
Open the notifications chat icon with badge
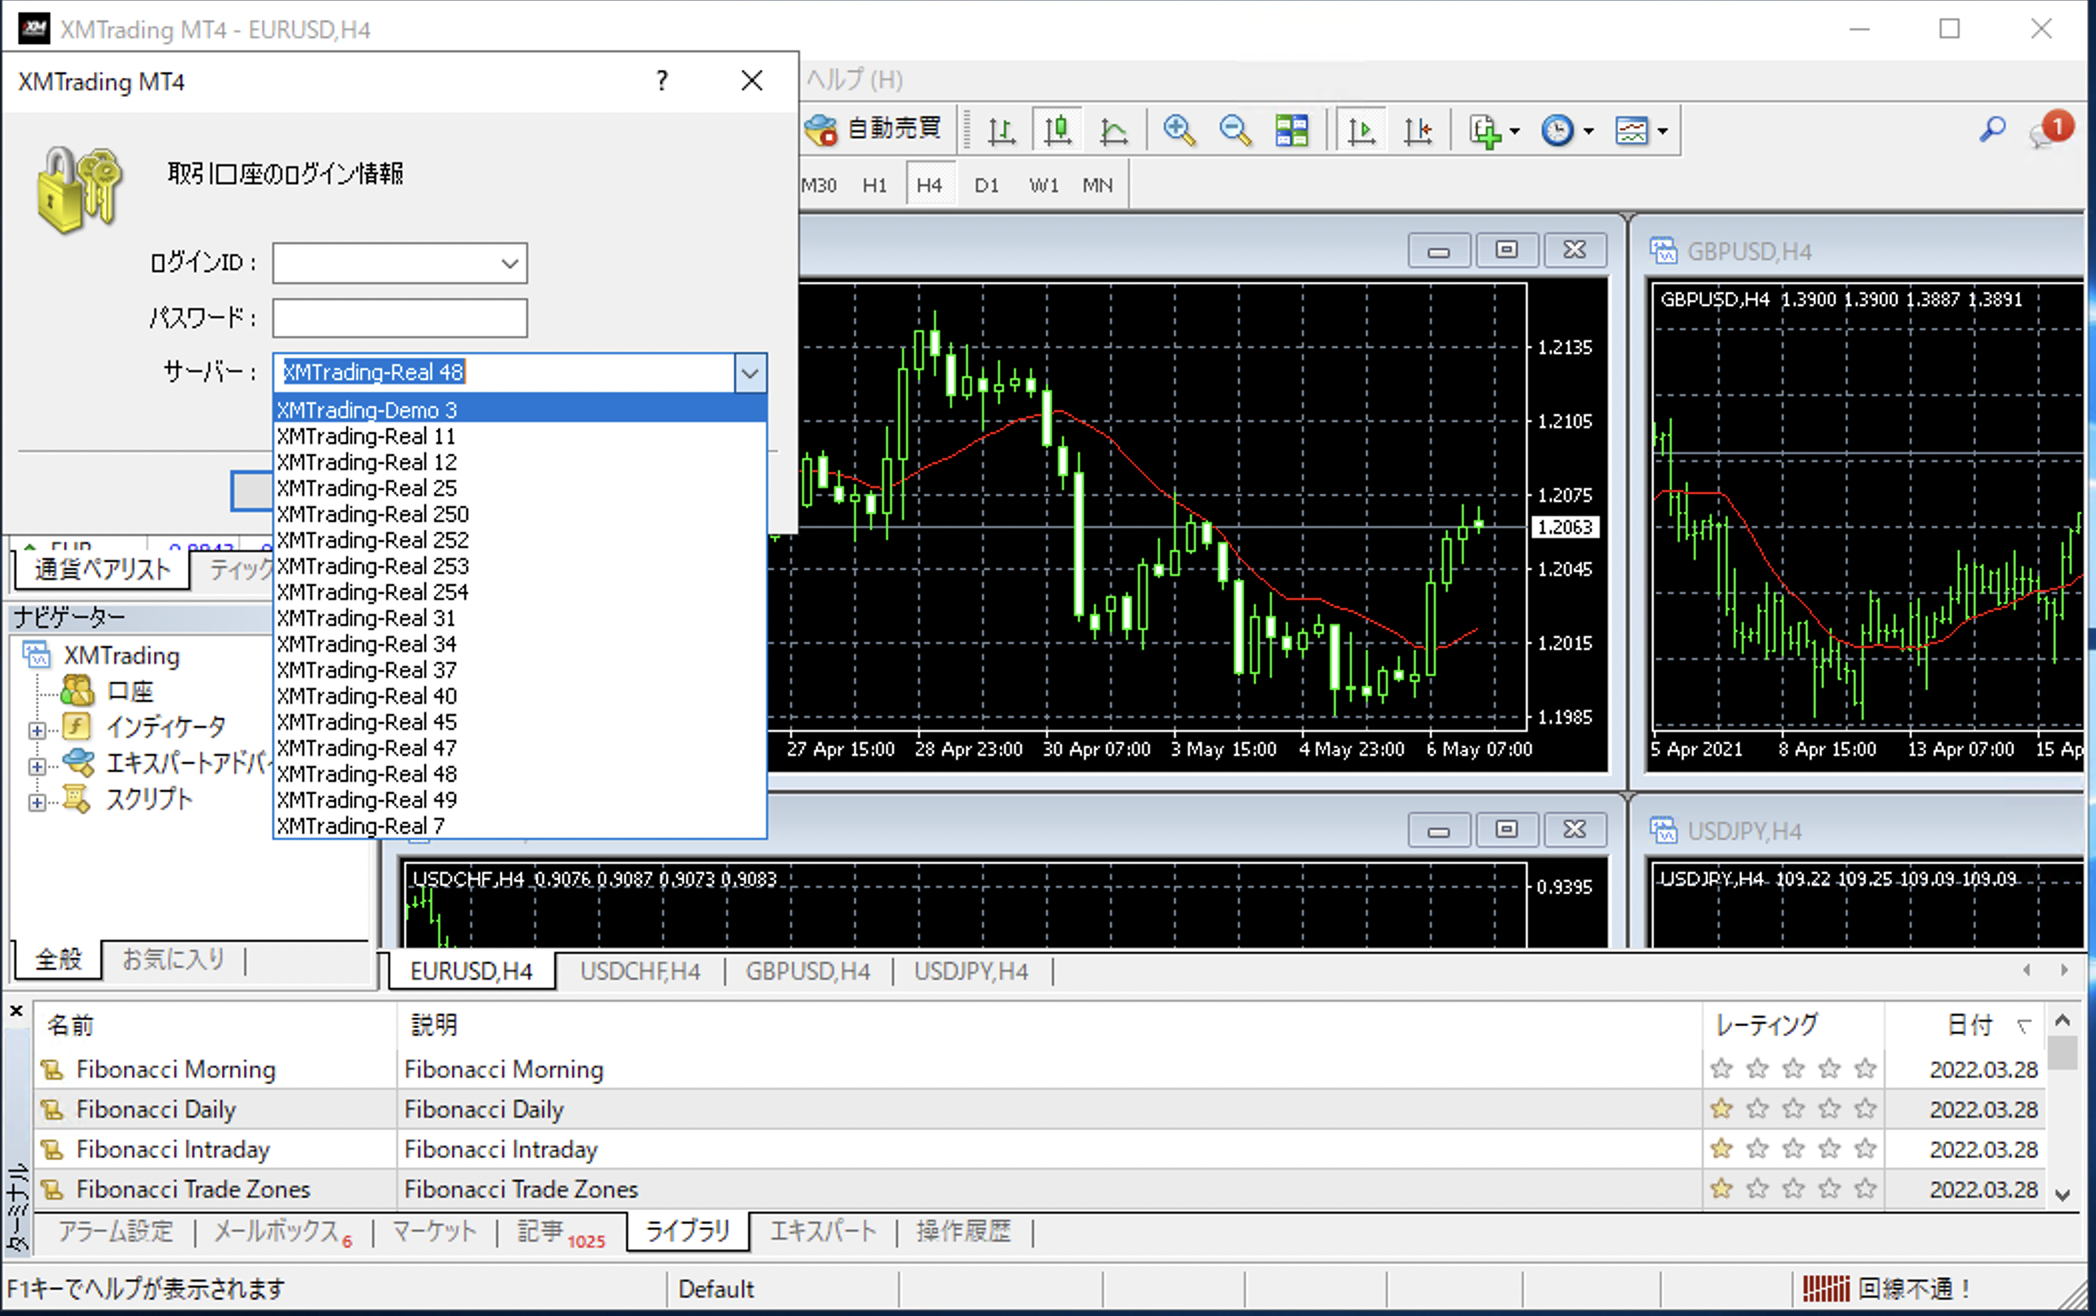[2049, 130]
